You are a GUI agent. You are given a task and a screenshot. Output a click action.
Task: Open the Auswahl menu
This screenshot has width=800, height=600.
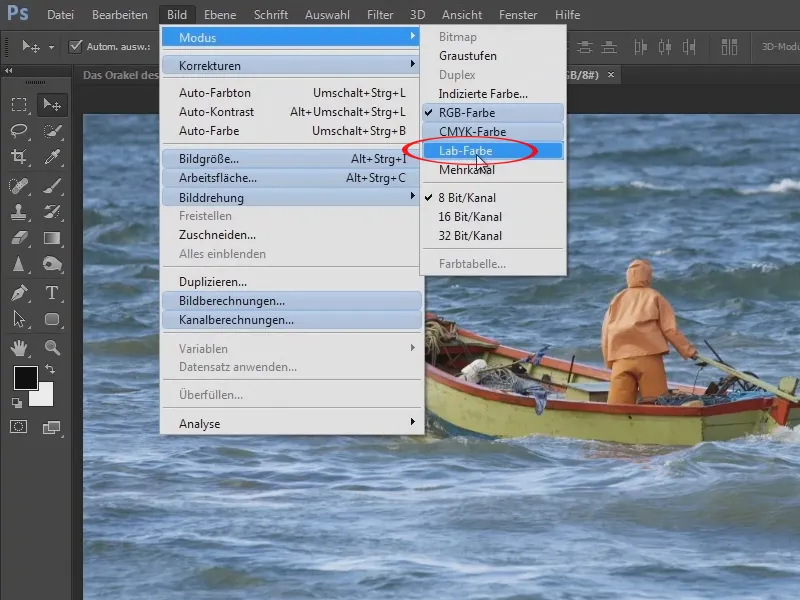[327, 15]
